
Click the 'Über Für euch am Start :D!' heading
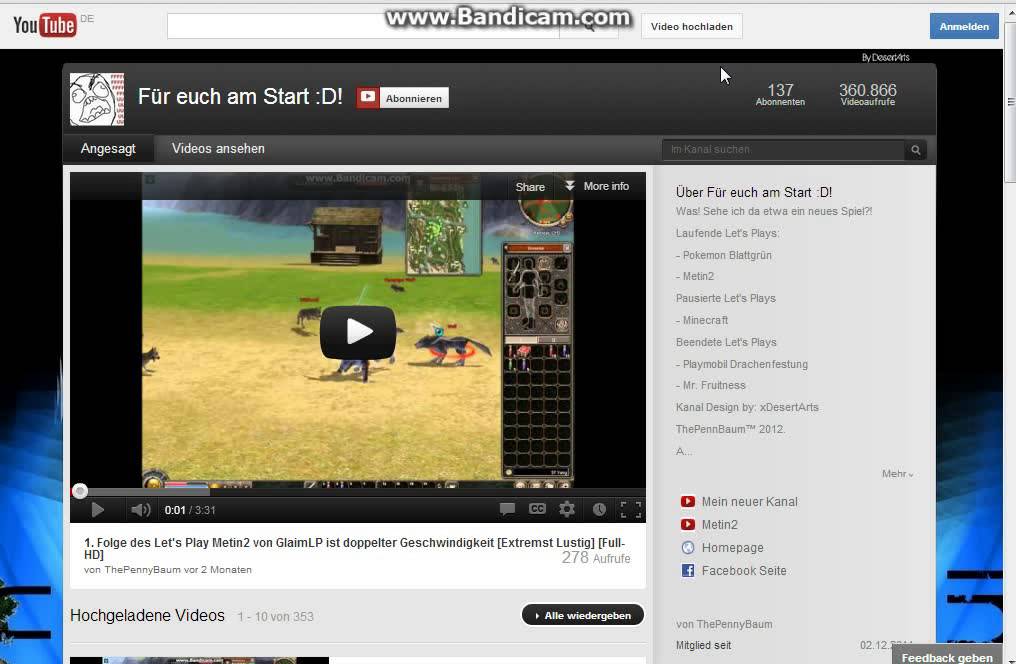[x=754, y=192]
